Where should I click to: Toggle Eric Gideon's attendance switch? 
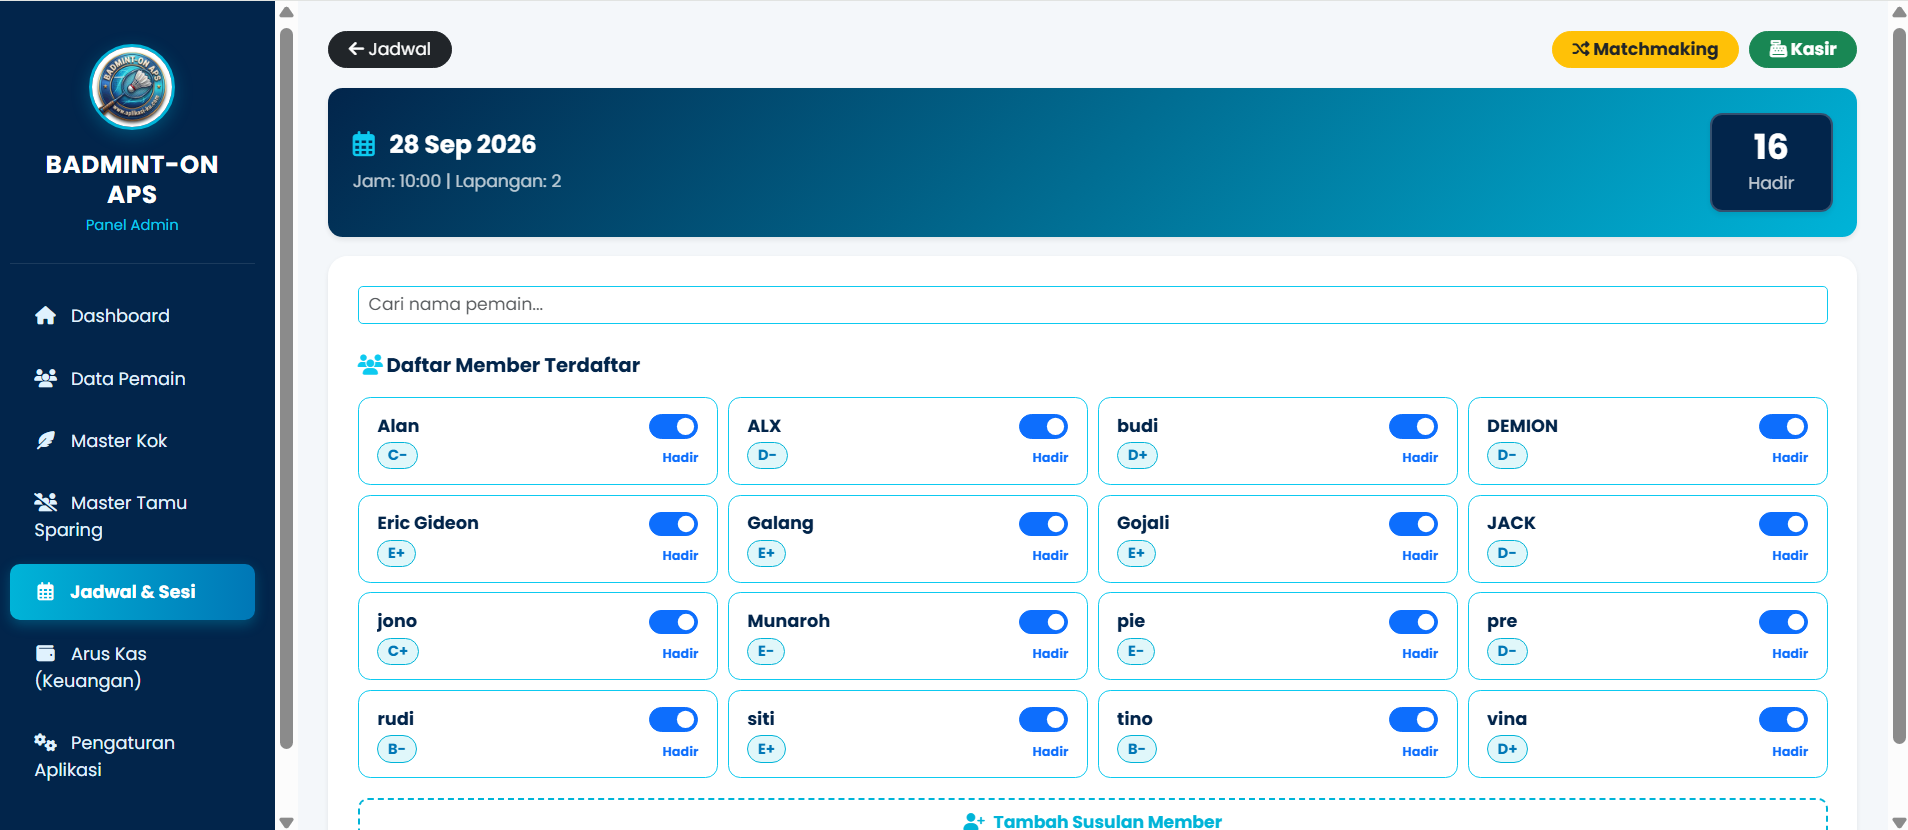(x=673, y=524)
